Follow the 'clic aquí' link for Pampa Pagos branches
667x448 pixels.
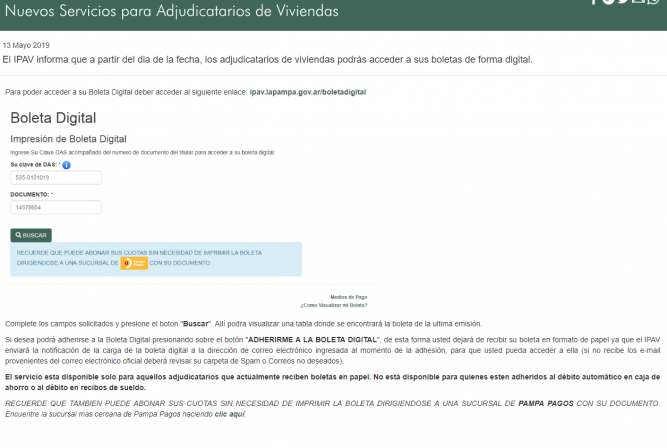pos(230,414)
